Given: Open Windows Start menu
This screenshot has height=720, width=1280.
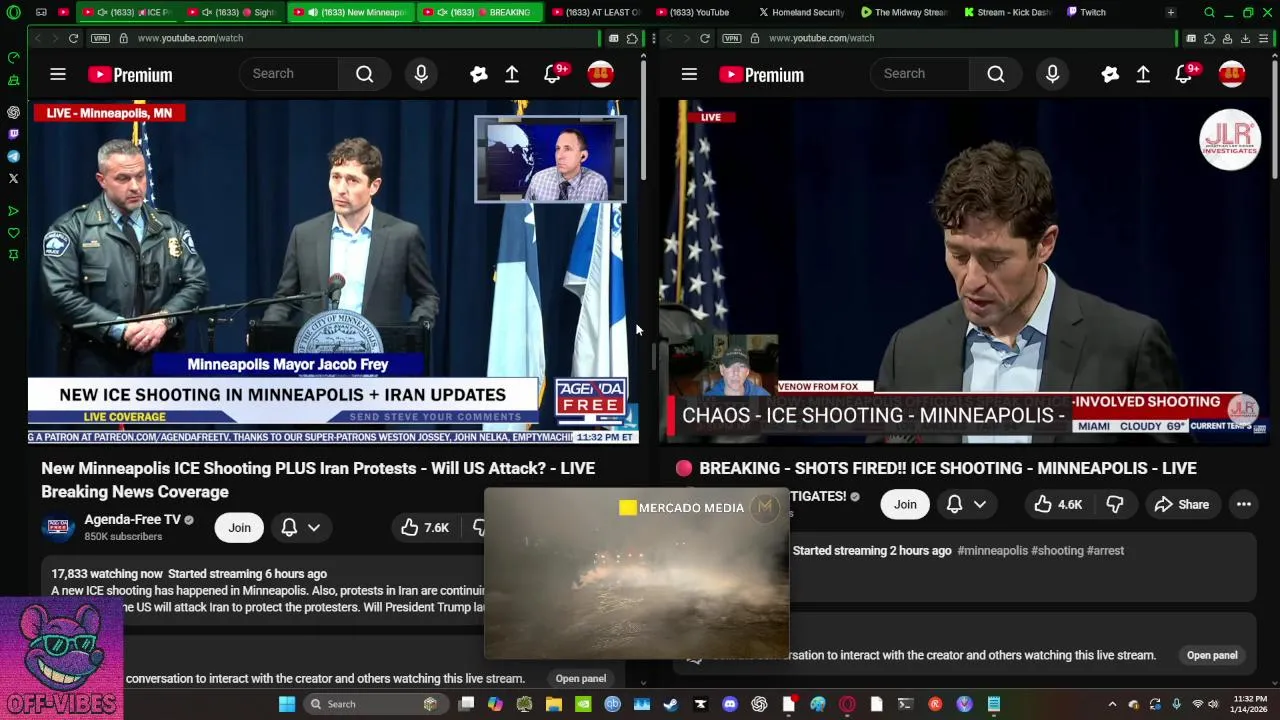Looking at the screenshot, I should pyautogui.click(x=287, y=704).
